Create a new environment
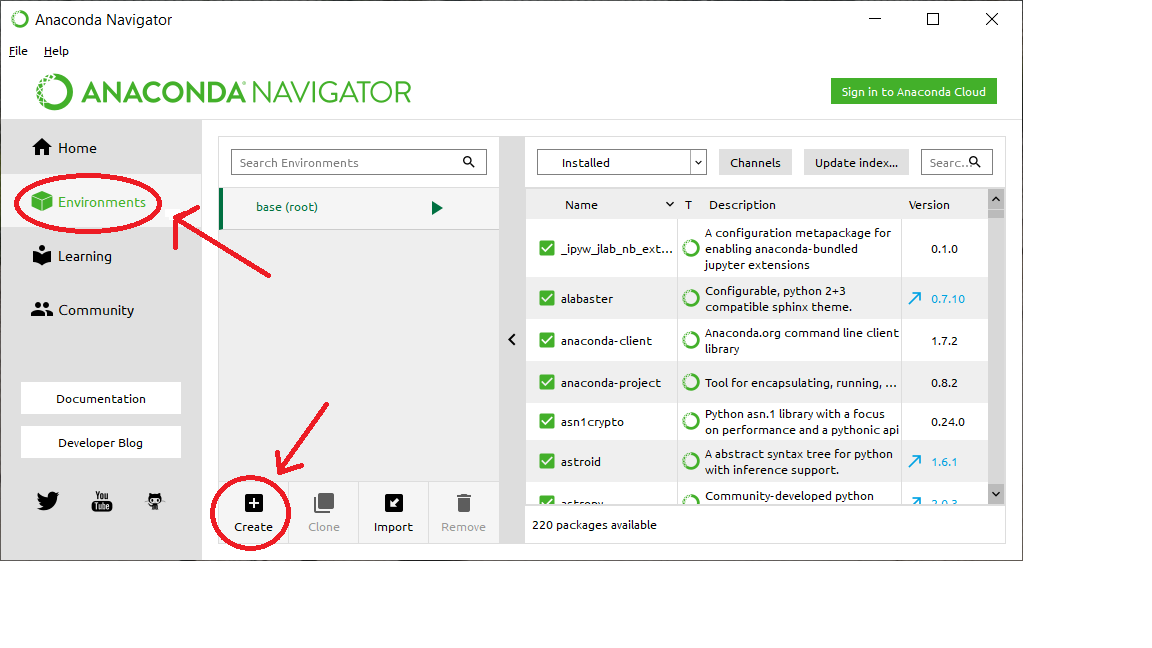Image resolution: width=1152 pixels, height=648 pixels. click(253, 513)
